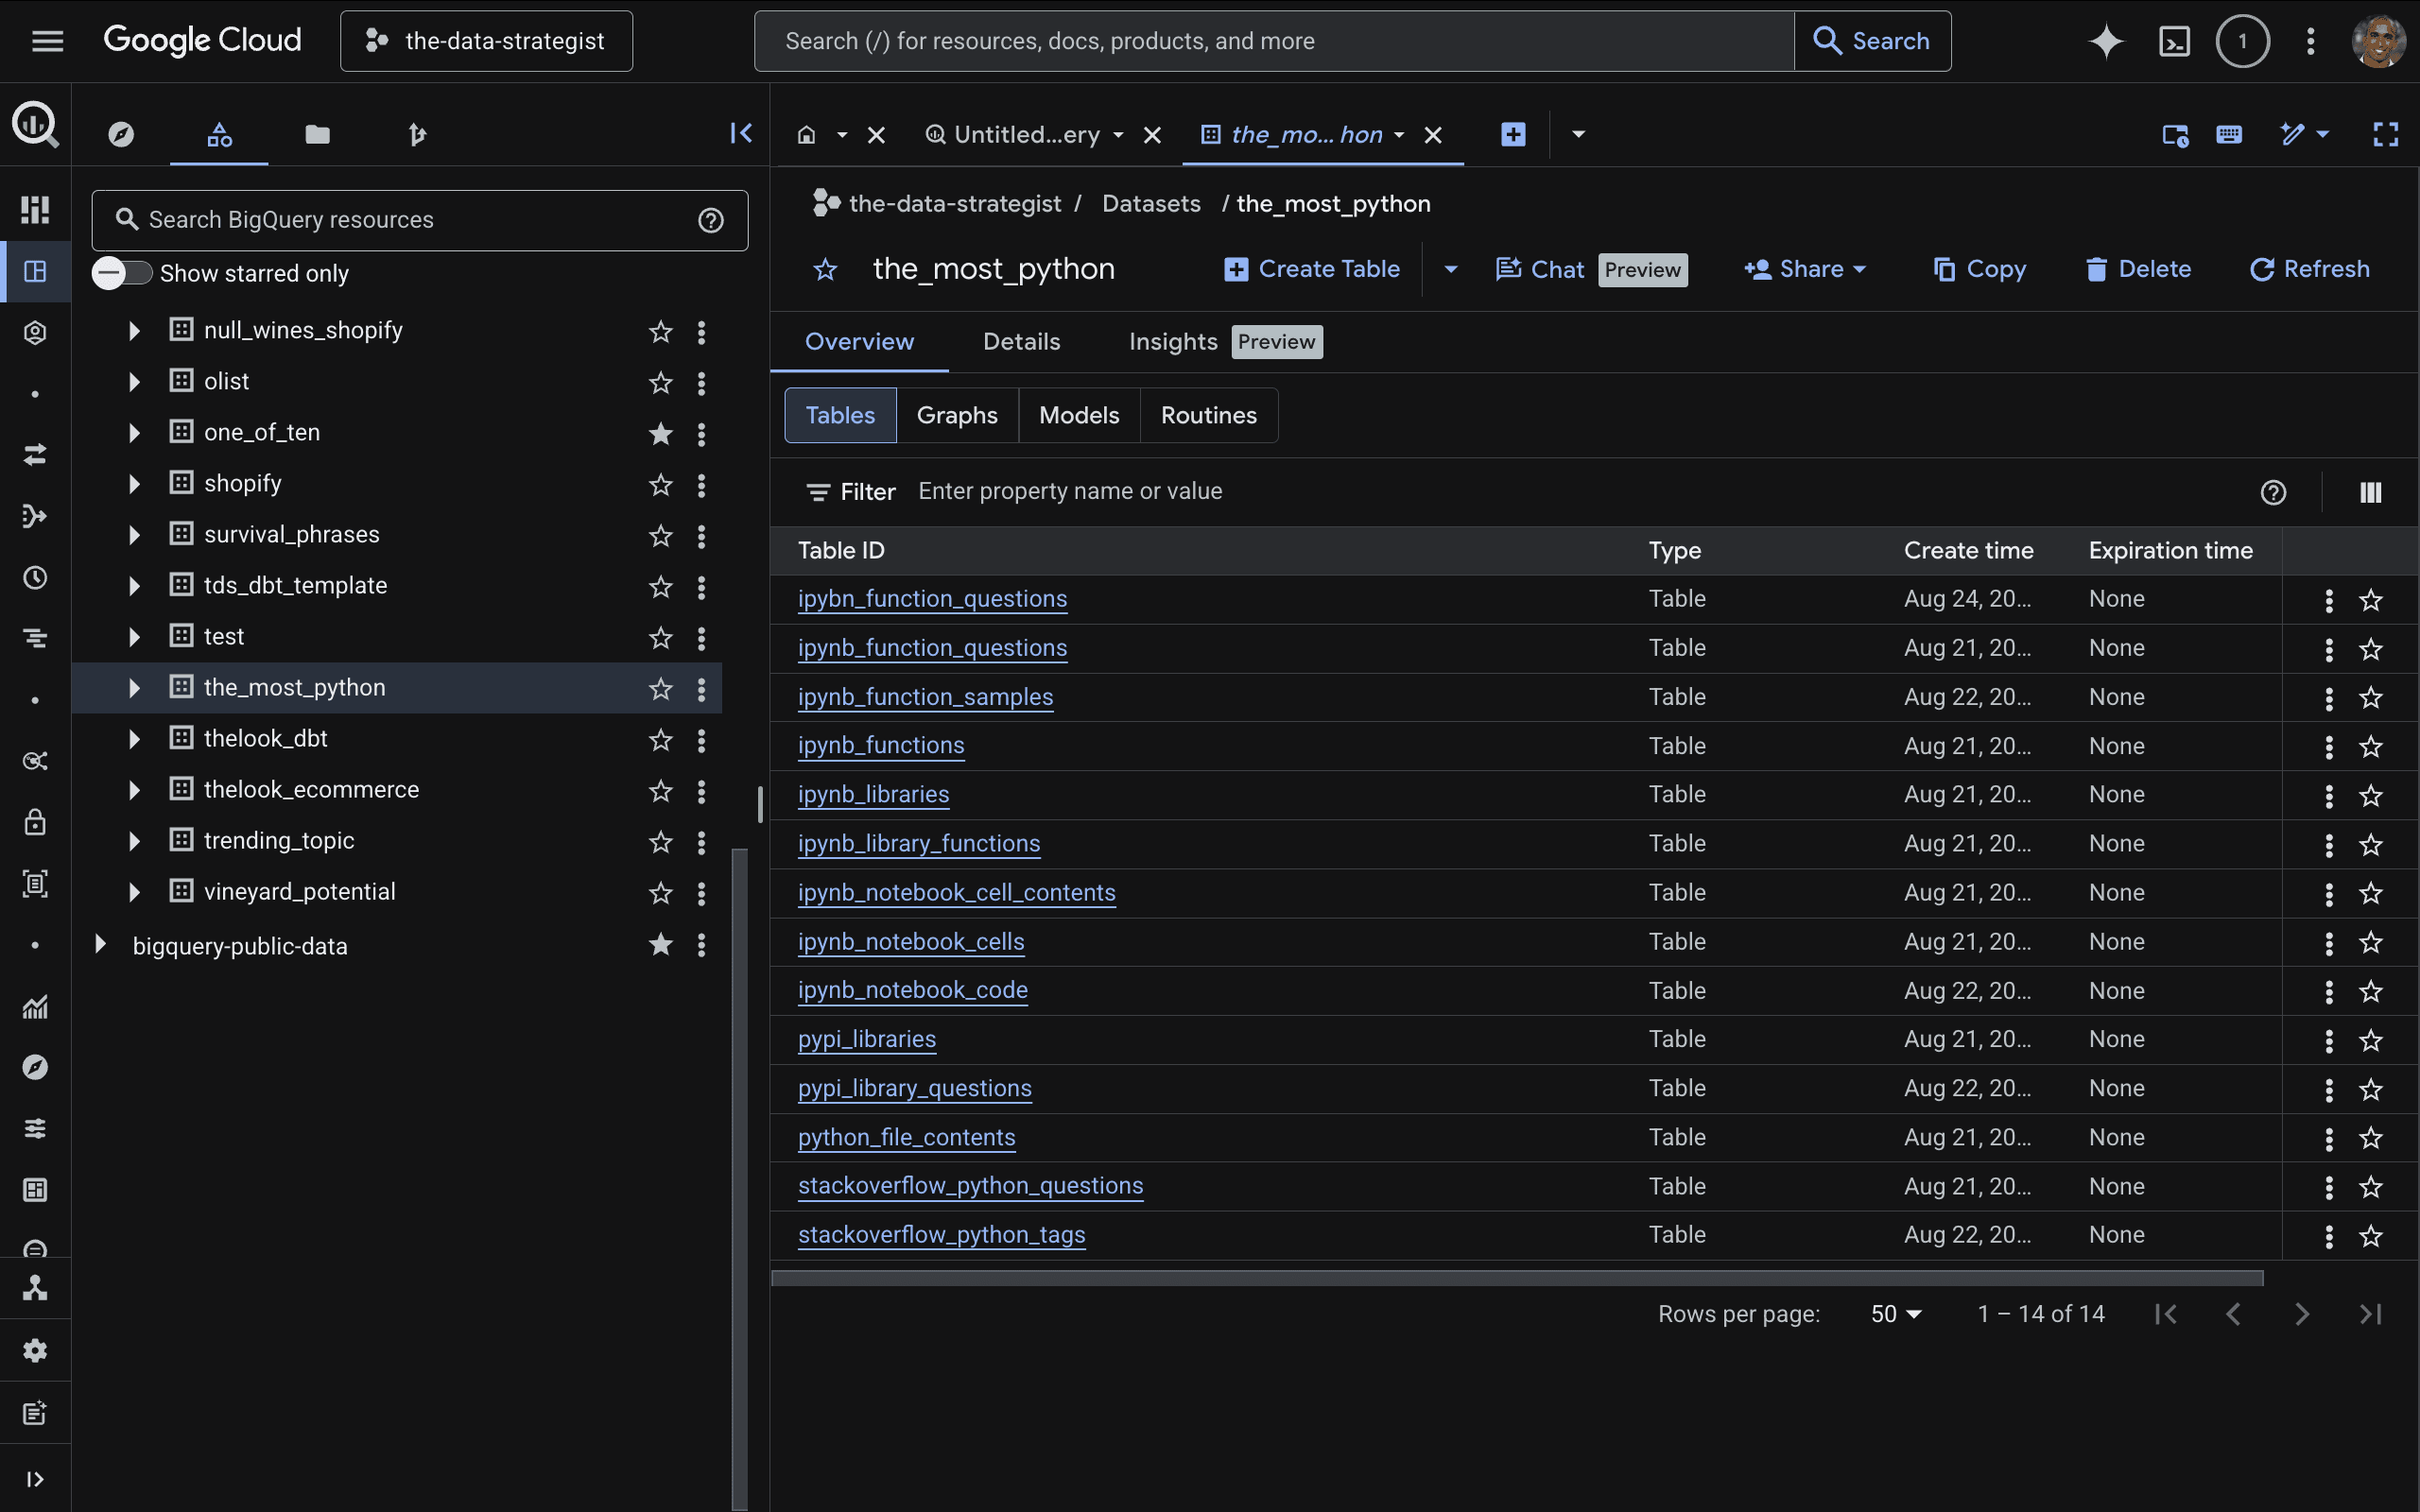2420x1512 pixels.
Task: Expand the null_wines_shopify dataset
Action: pyautogui.click(x=134, y=330)
